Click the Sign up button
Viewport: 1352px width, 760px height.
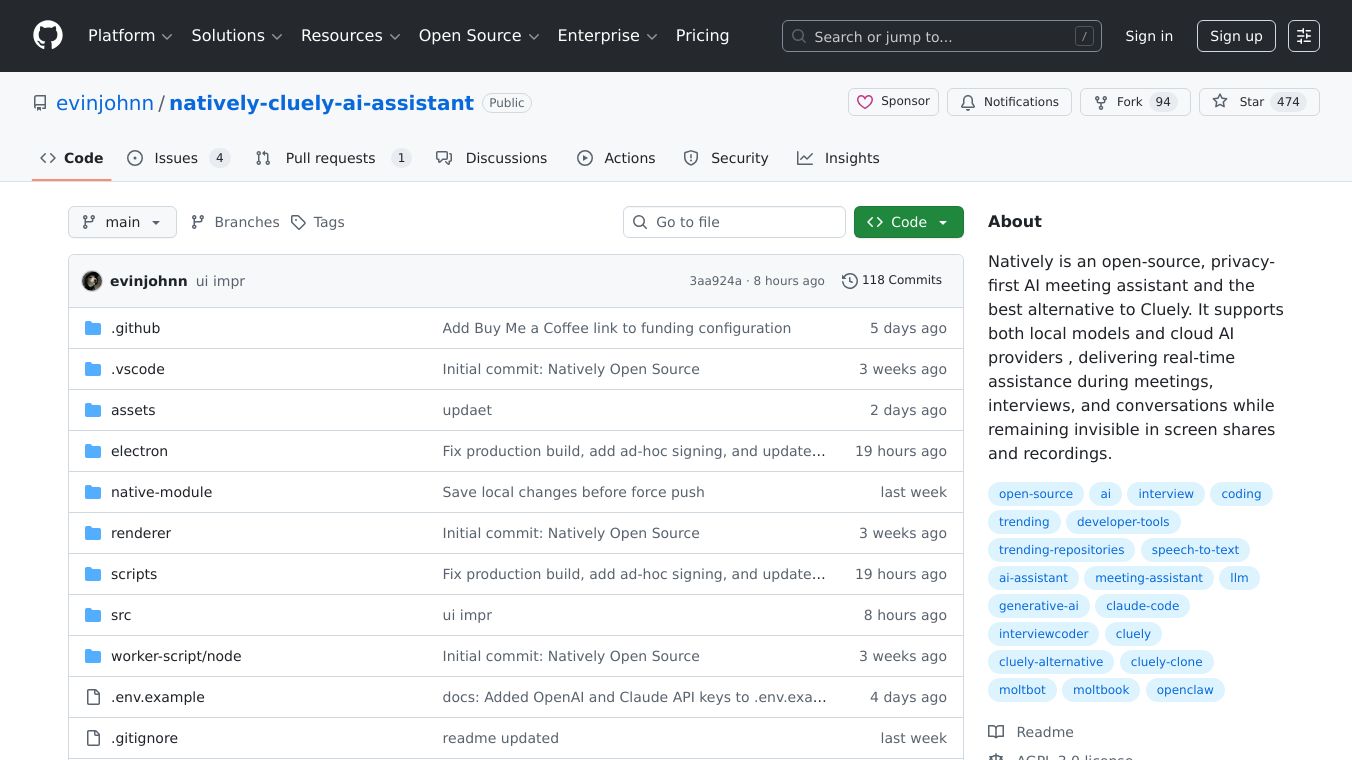click(1236, 36)
